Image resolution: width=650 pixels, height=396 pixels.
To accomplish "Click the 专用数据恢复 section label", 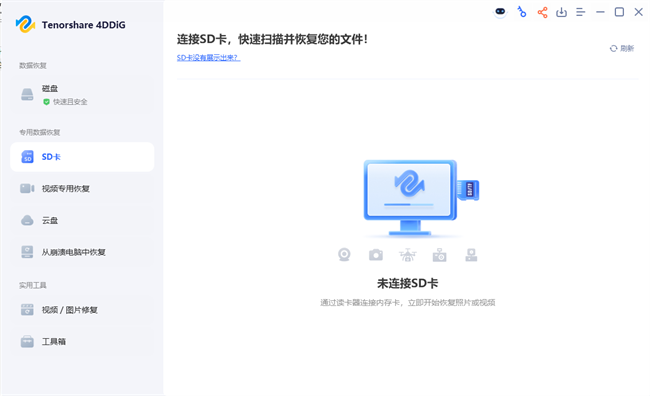I will [39, 132].
